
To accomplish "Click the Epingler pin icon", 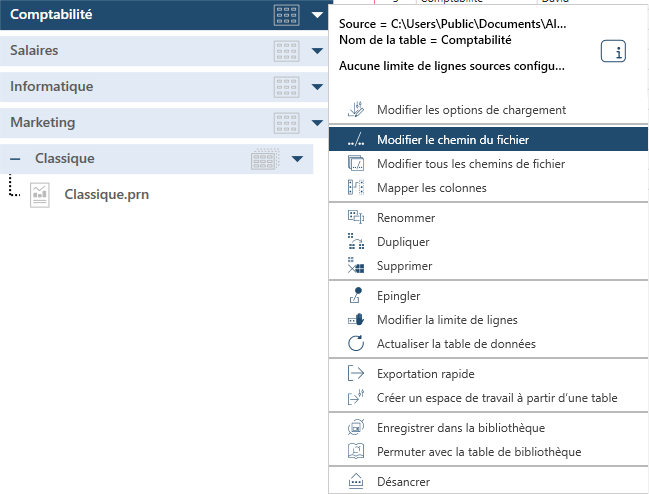I will point(356,296).
